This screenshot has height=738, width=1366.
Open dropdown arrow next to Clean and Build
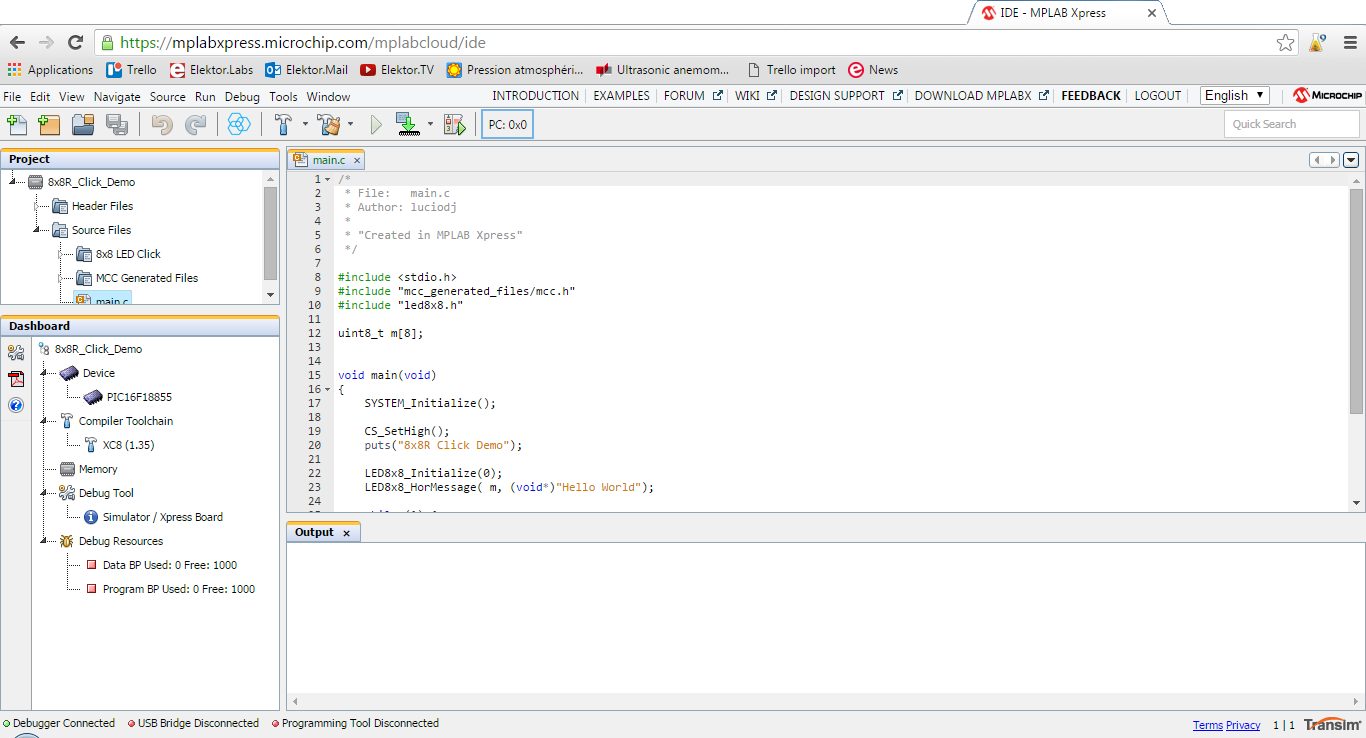tap(350, 125)
